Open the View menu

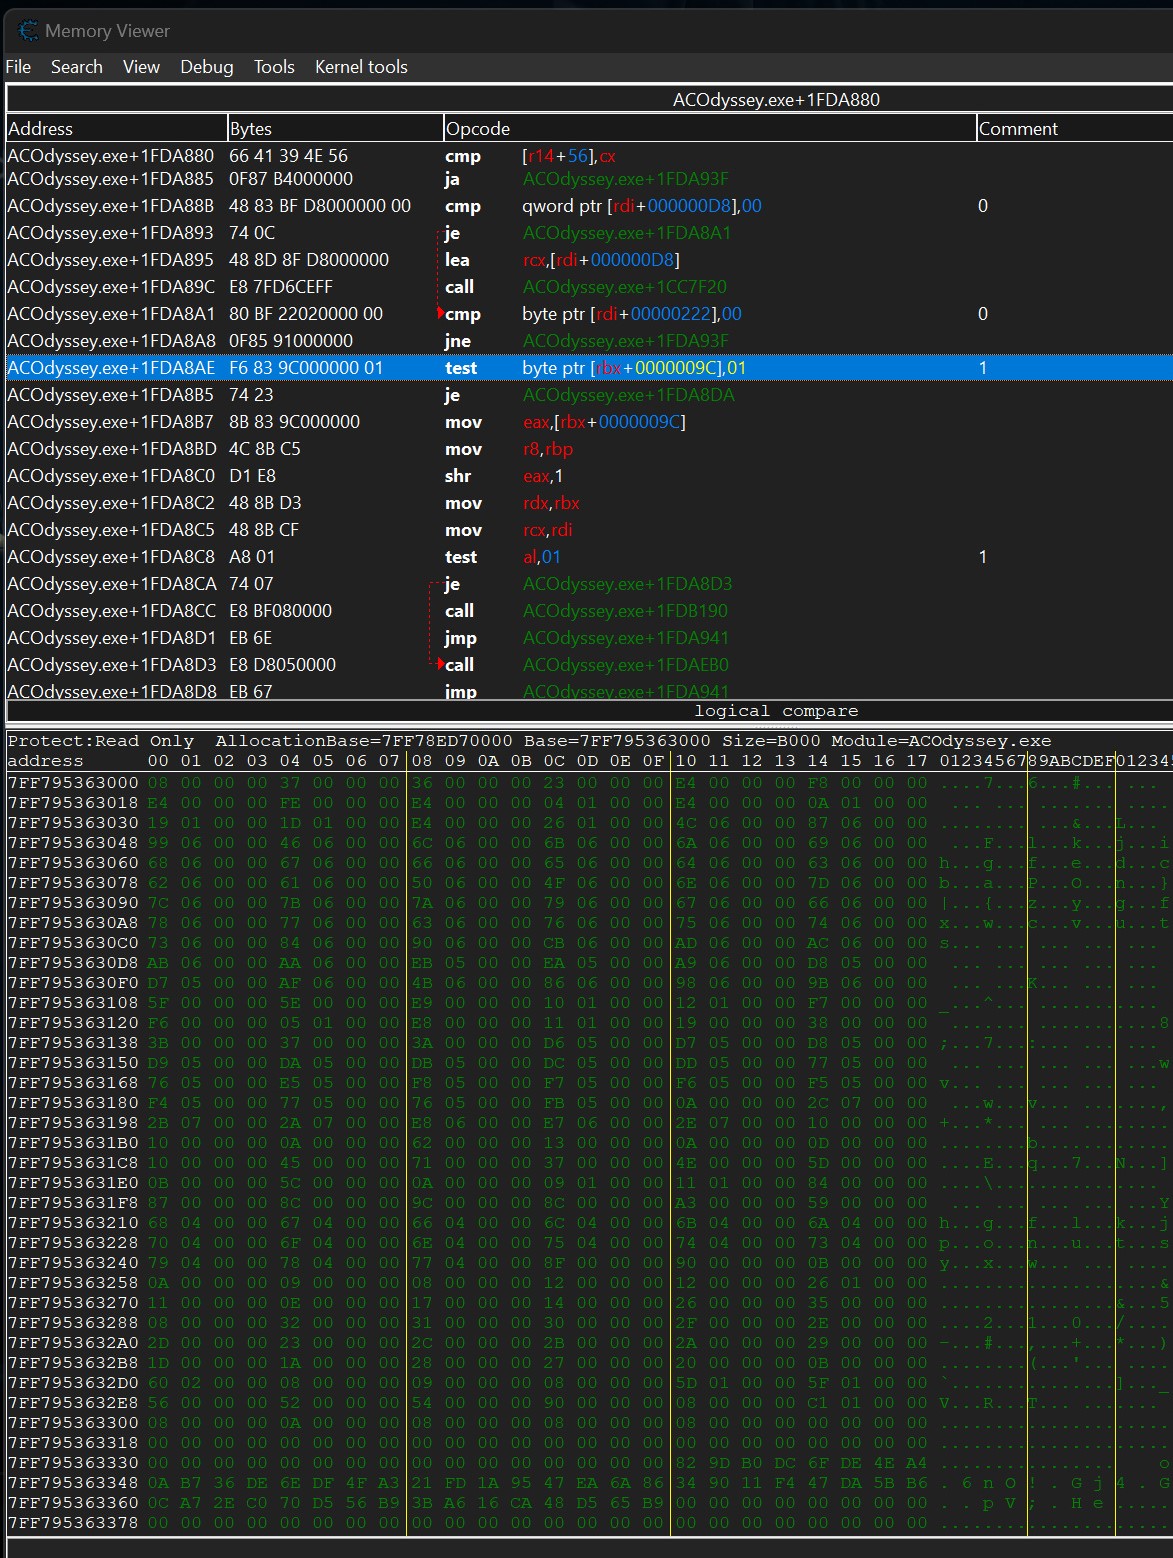(141, 67)
